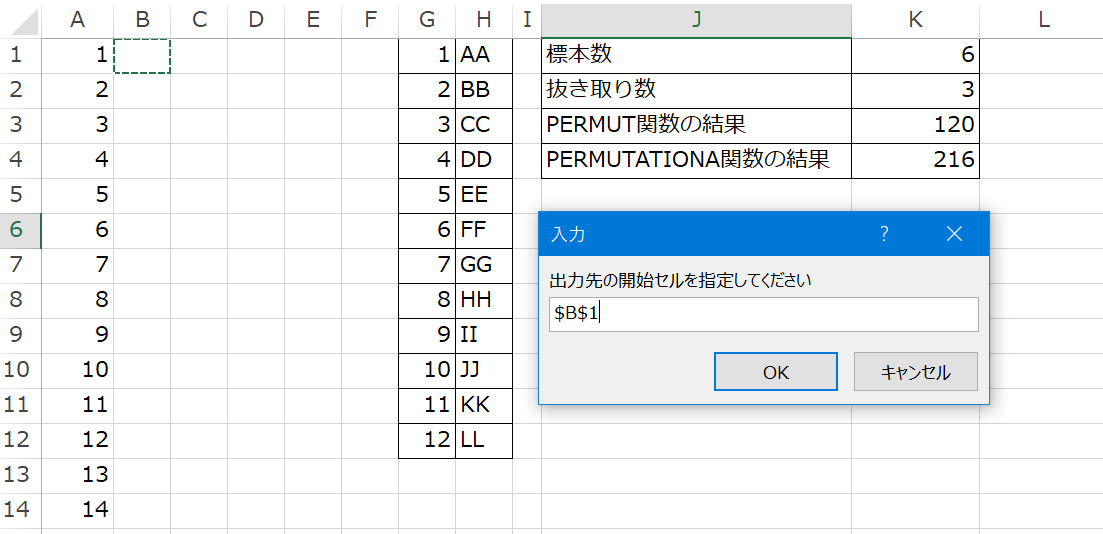Click the PERMUTATIONA関数の結果 cell
Screen dimensions: 1103x534
[x=696, y=160]
